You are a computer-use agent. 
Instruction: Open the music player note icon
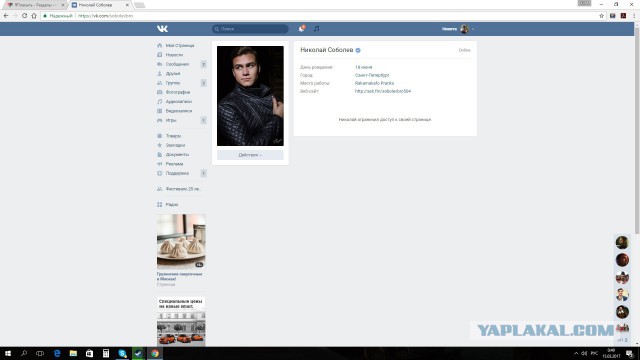[316, 29]
